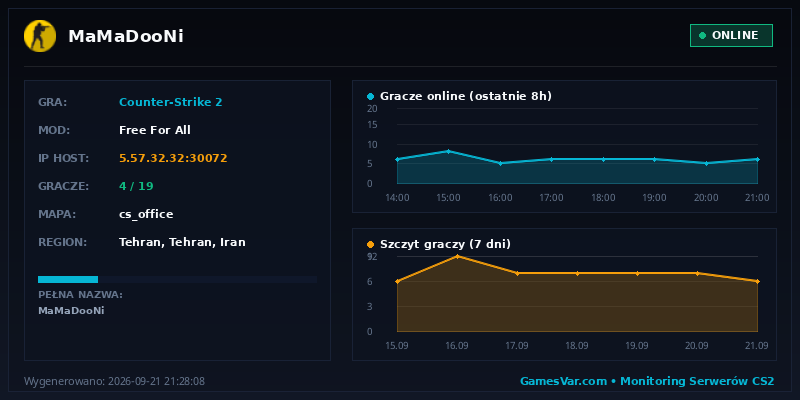Click the 19.09 data point on peak chart
The image size is (800, 400).
click(637, 273)
